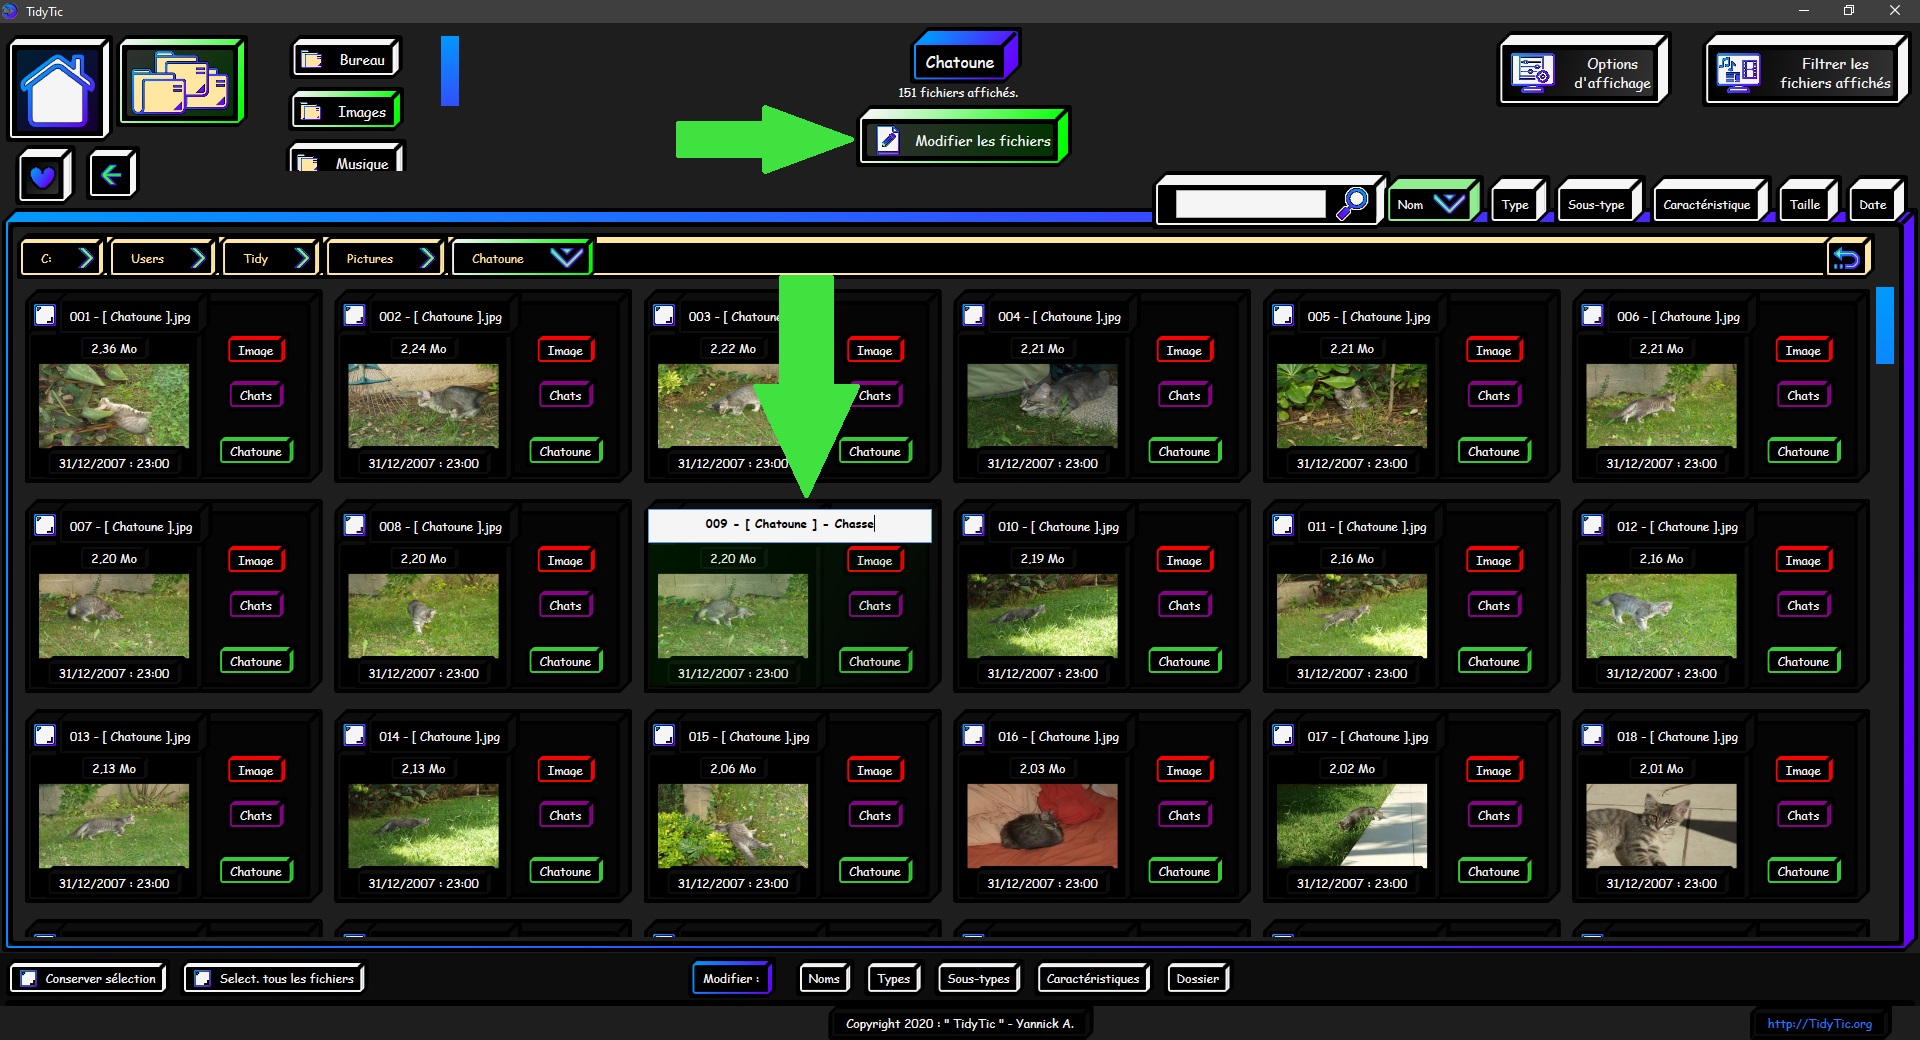
Task: Click the 009 filename rename field
Action: (x=789, y=524)
